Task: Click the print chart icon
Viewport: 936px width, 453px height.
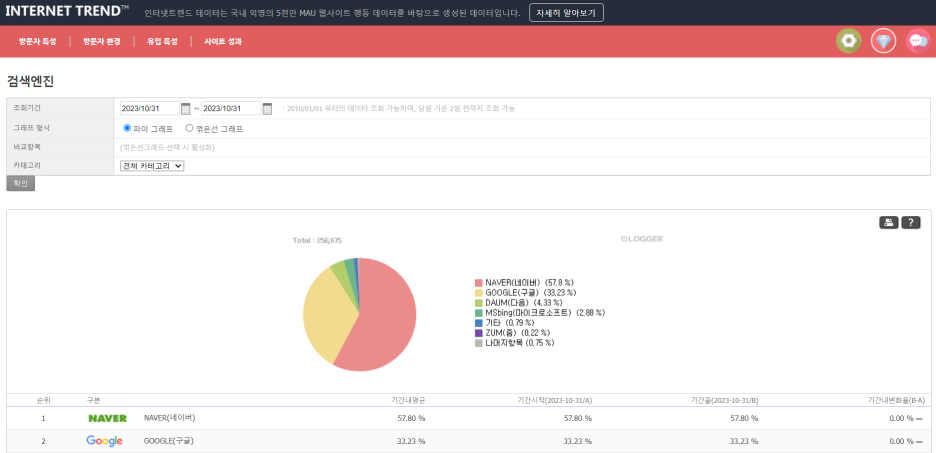Action: pos(888,223)
